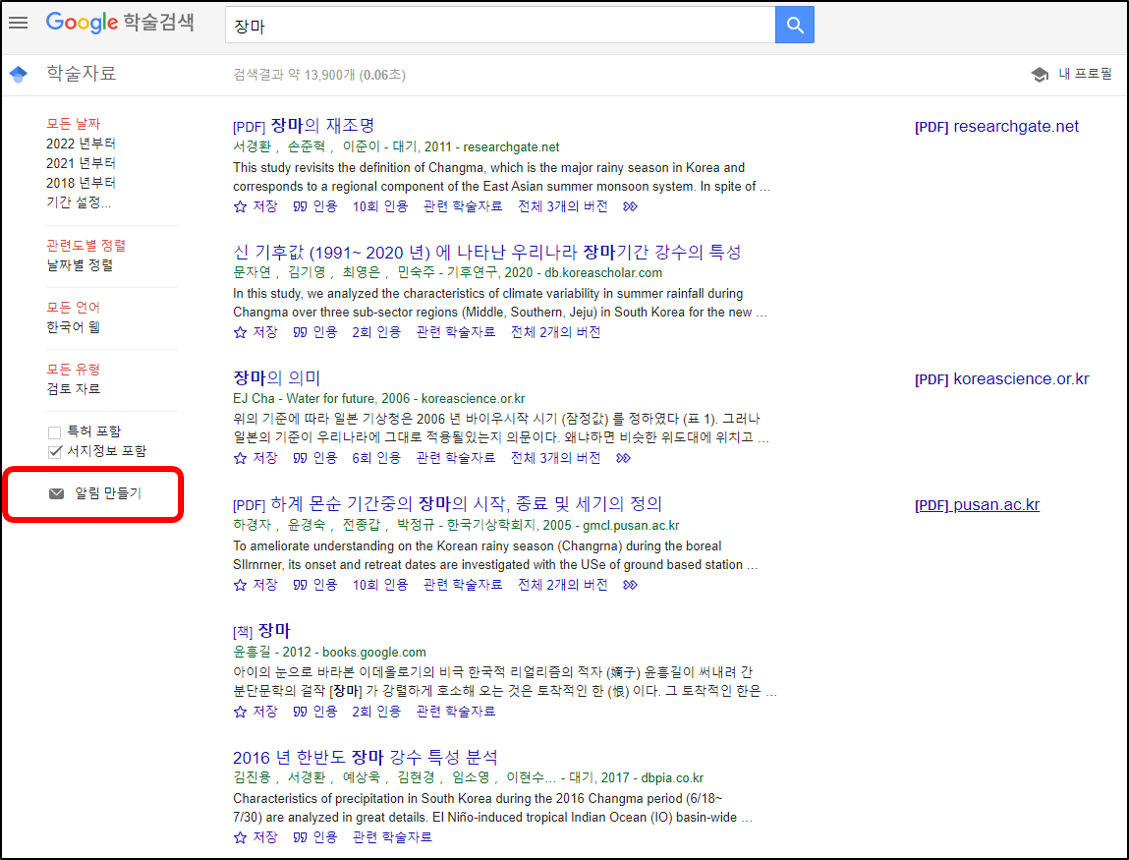Image resolution: width=1129 pixels, height=860 pixels.
Task: Click 6회 인용 under 장마의 의미
Action: point(377,458)
